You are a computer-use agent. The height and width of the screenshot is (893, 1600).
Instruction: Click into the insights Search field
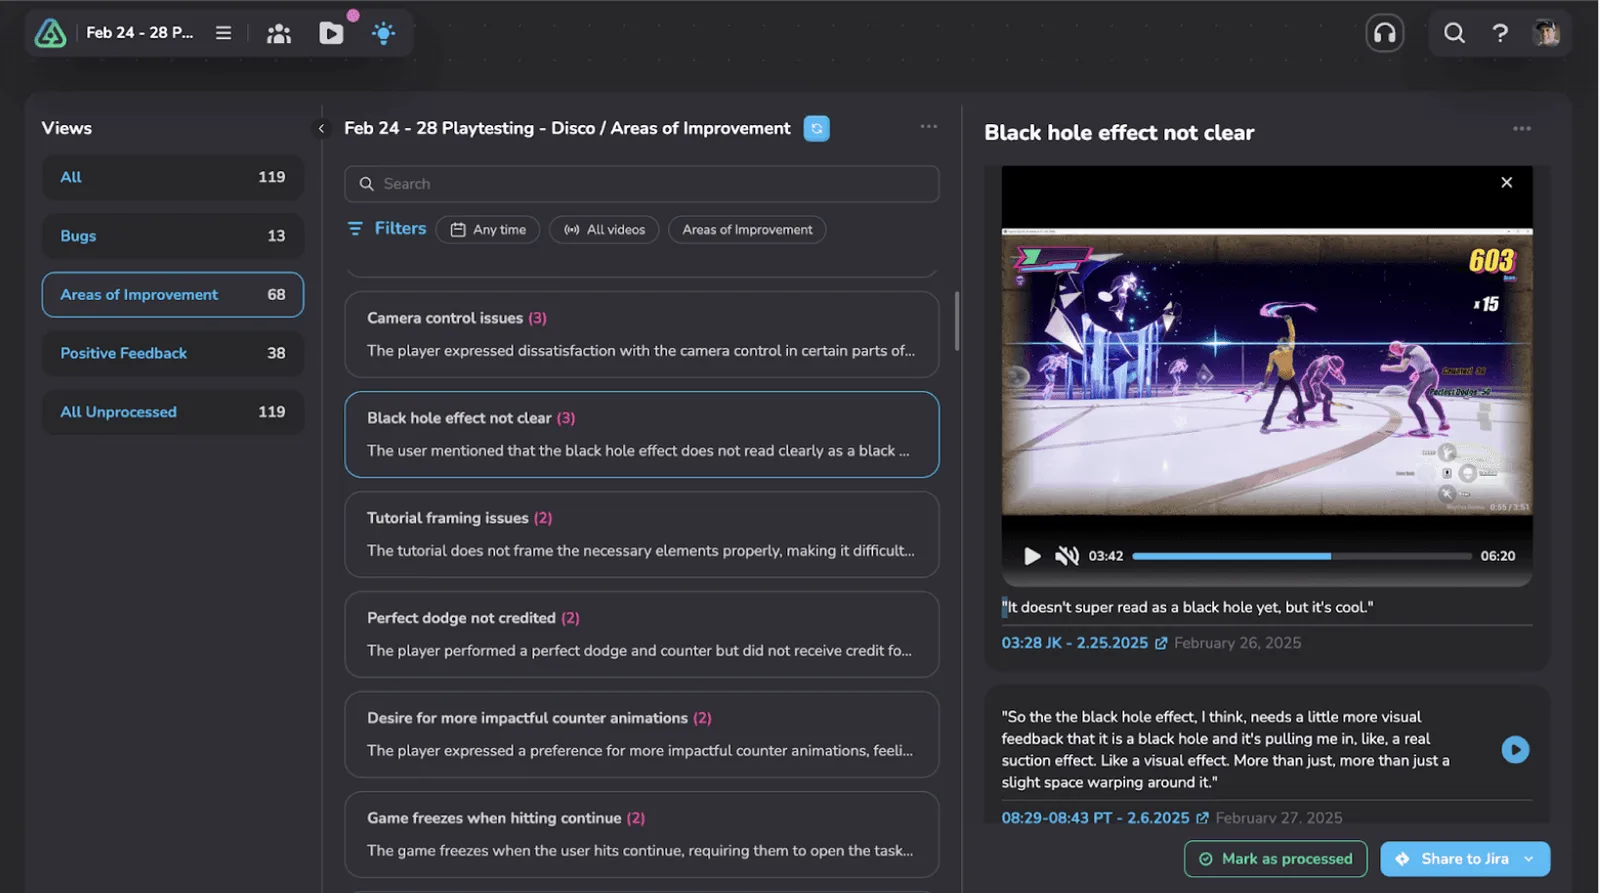pos(642,184)
